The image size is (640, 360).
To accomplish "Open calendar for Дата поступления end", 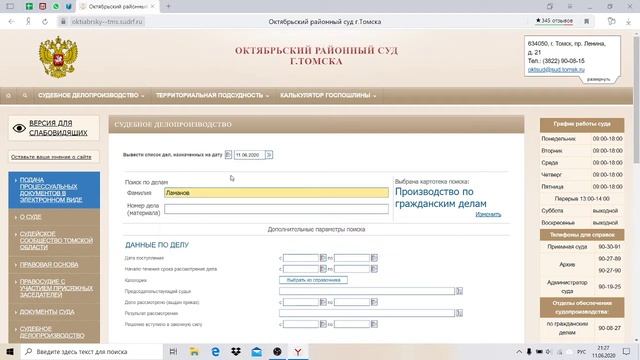I will (374, 258).
